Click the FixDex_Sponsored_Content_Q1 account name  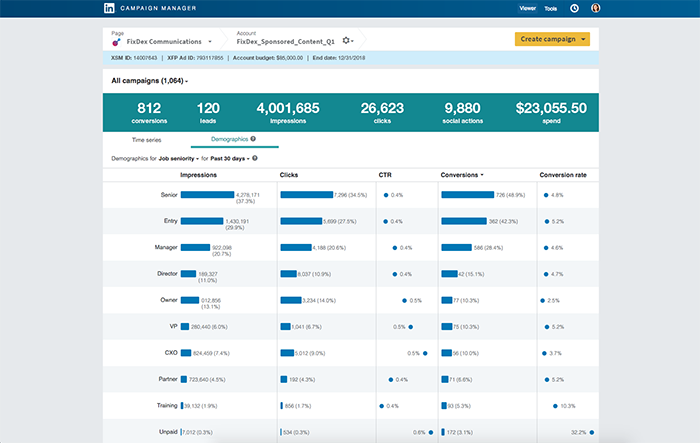click(285, 42)
